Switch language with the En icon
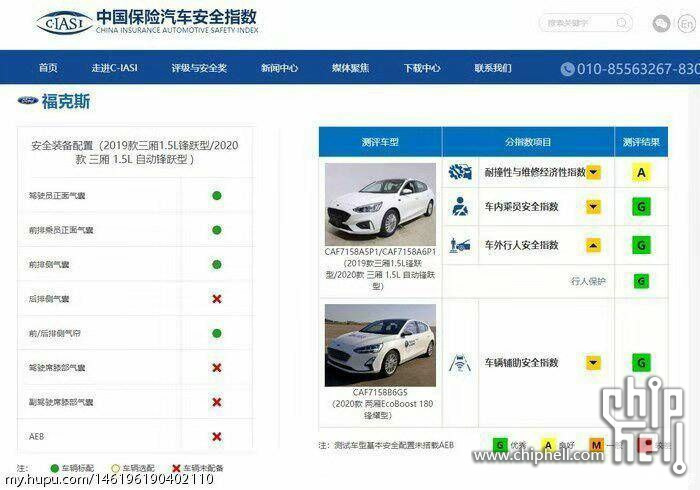Image resolution: width=700 pixels, height=490 pixels. coord(687,23)
